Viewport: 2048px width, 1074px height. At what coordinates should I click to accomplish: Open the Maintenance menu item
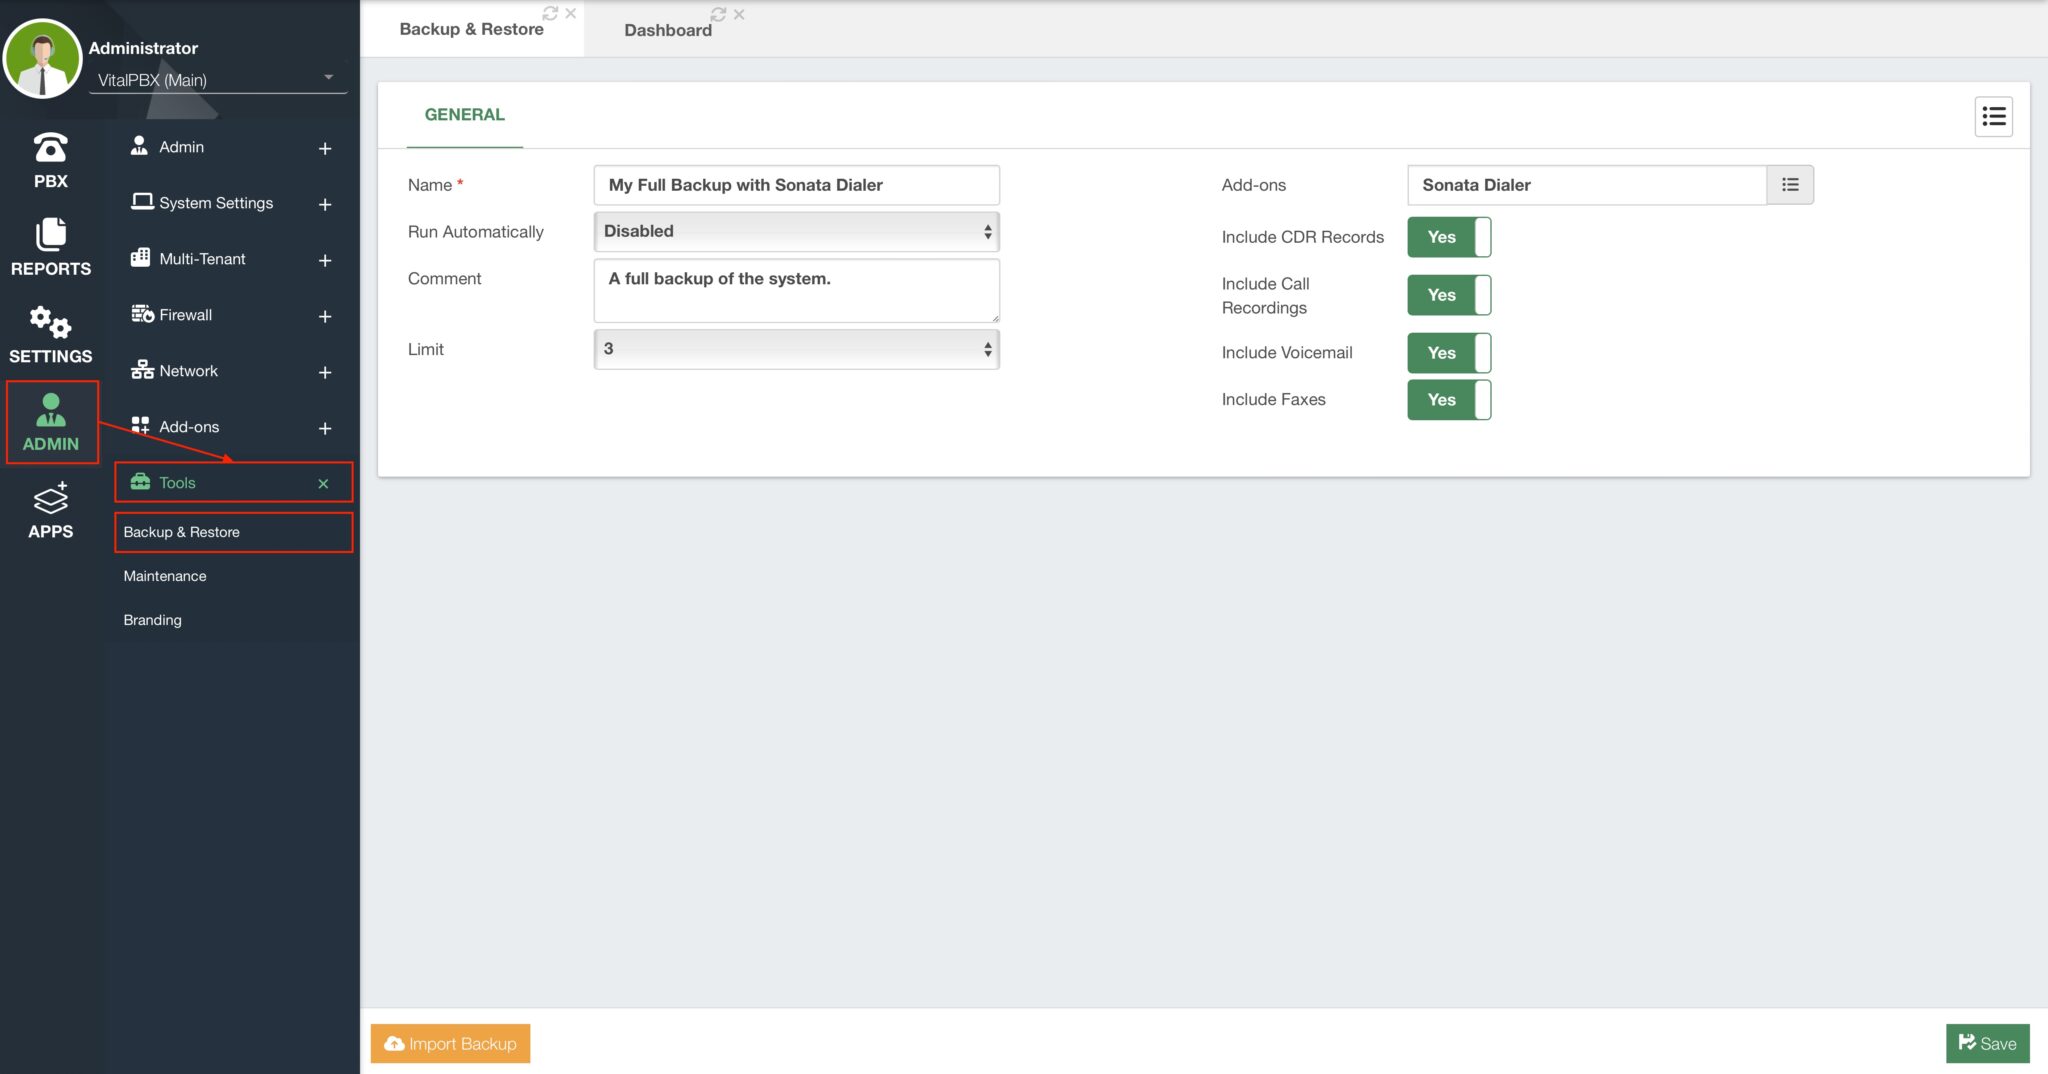(165, 576)
